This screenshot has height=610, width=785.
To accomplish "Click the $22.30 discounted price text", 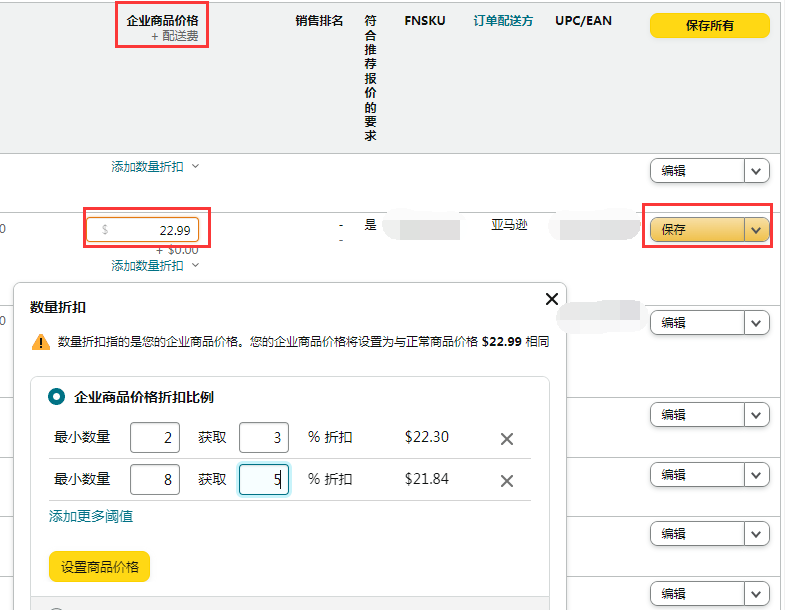I will [x=427, y=437].
